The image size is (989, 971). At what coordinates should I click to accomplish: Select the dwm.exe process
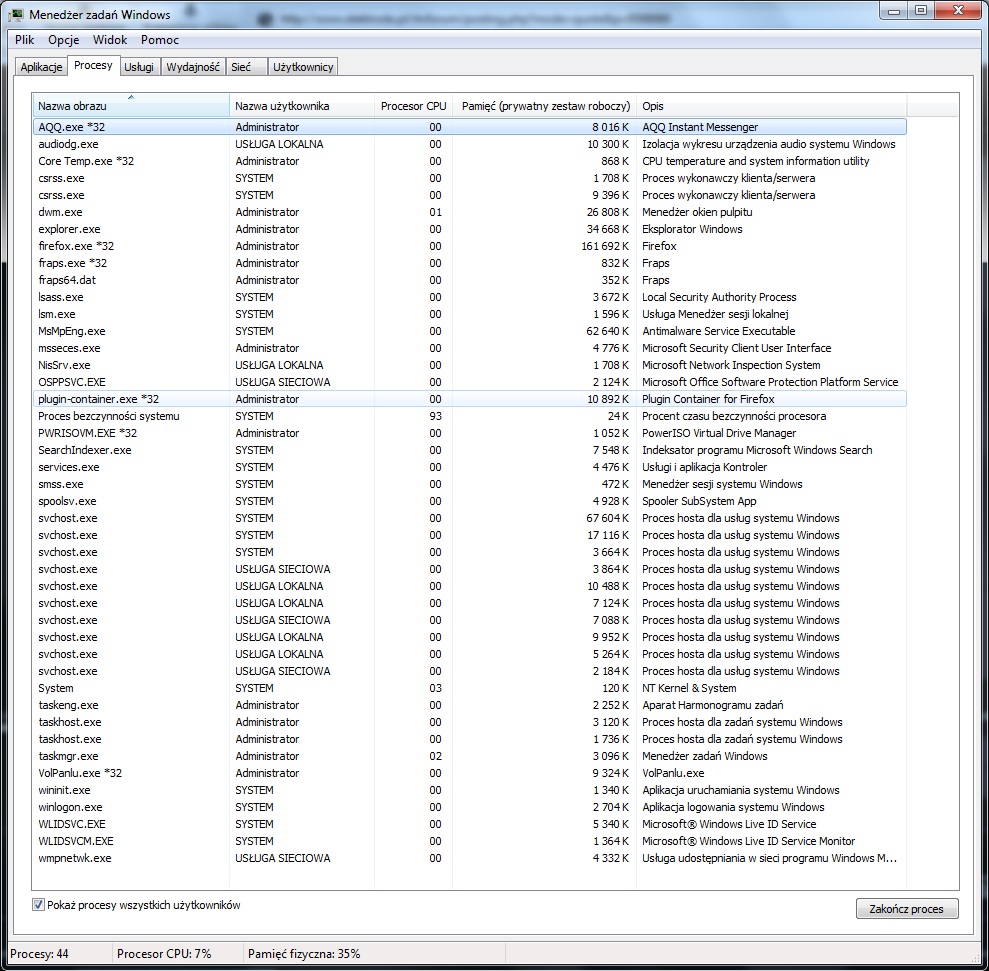tap(469, 212)
